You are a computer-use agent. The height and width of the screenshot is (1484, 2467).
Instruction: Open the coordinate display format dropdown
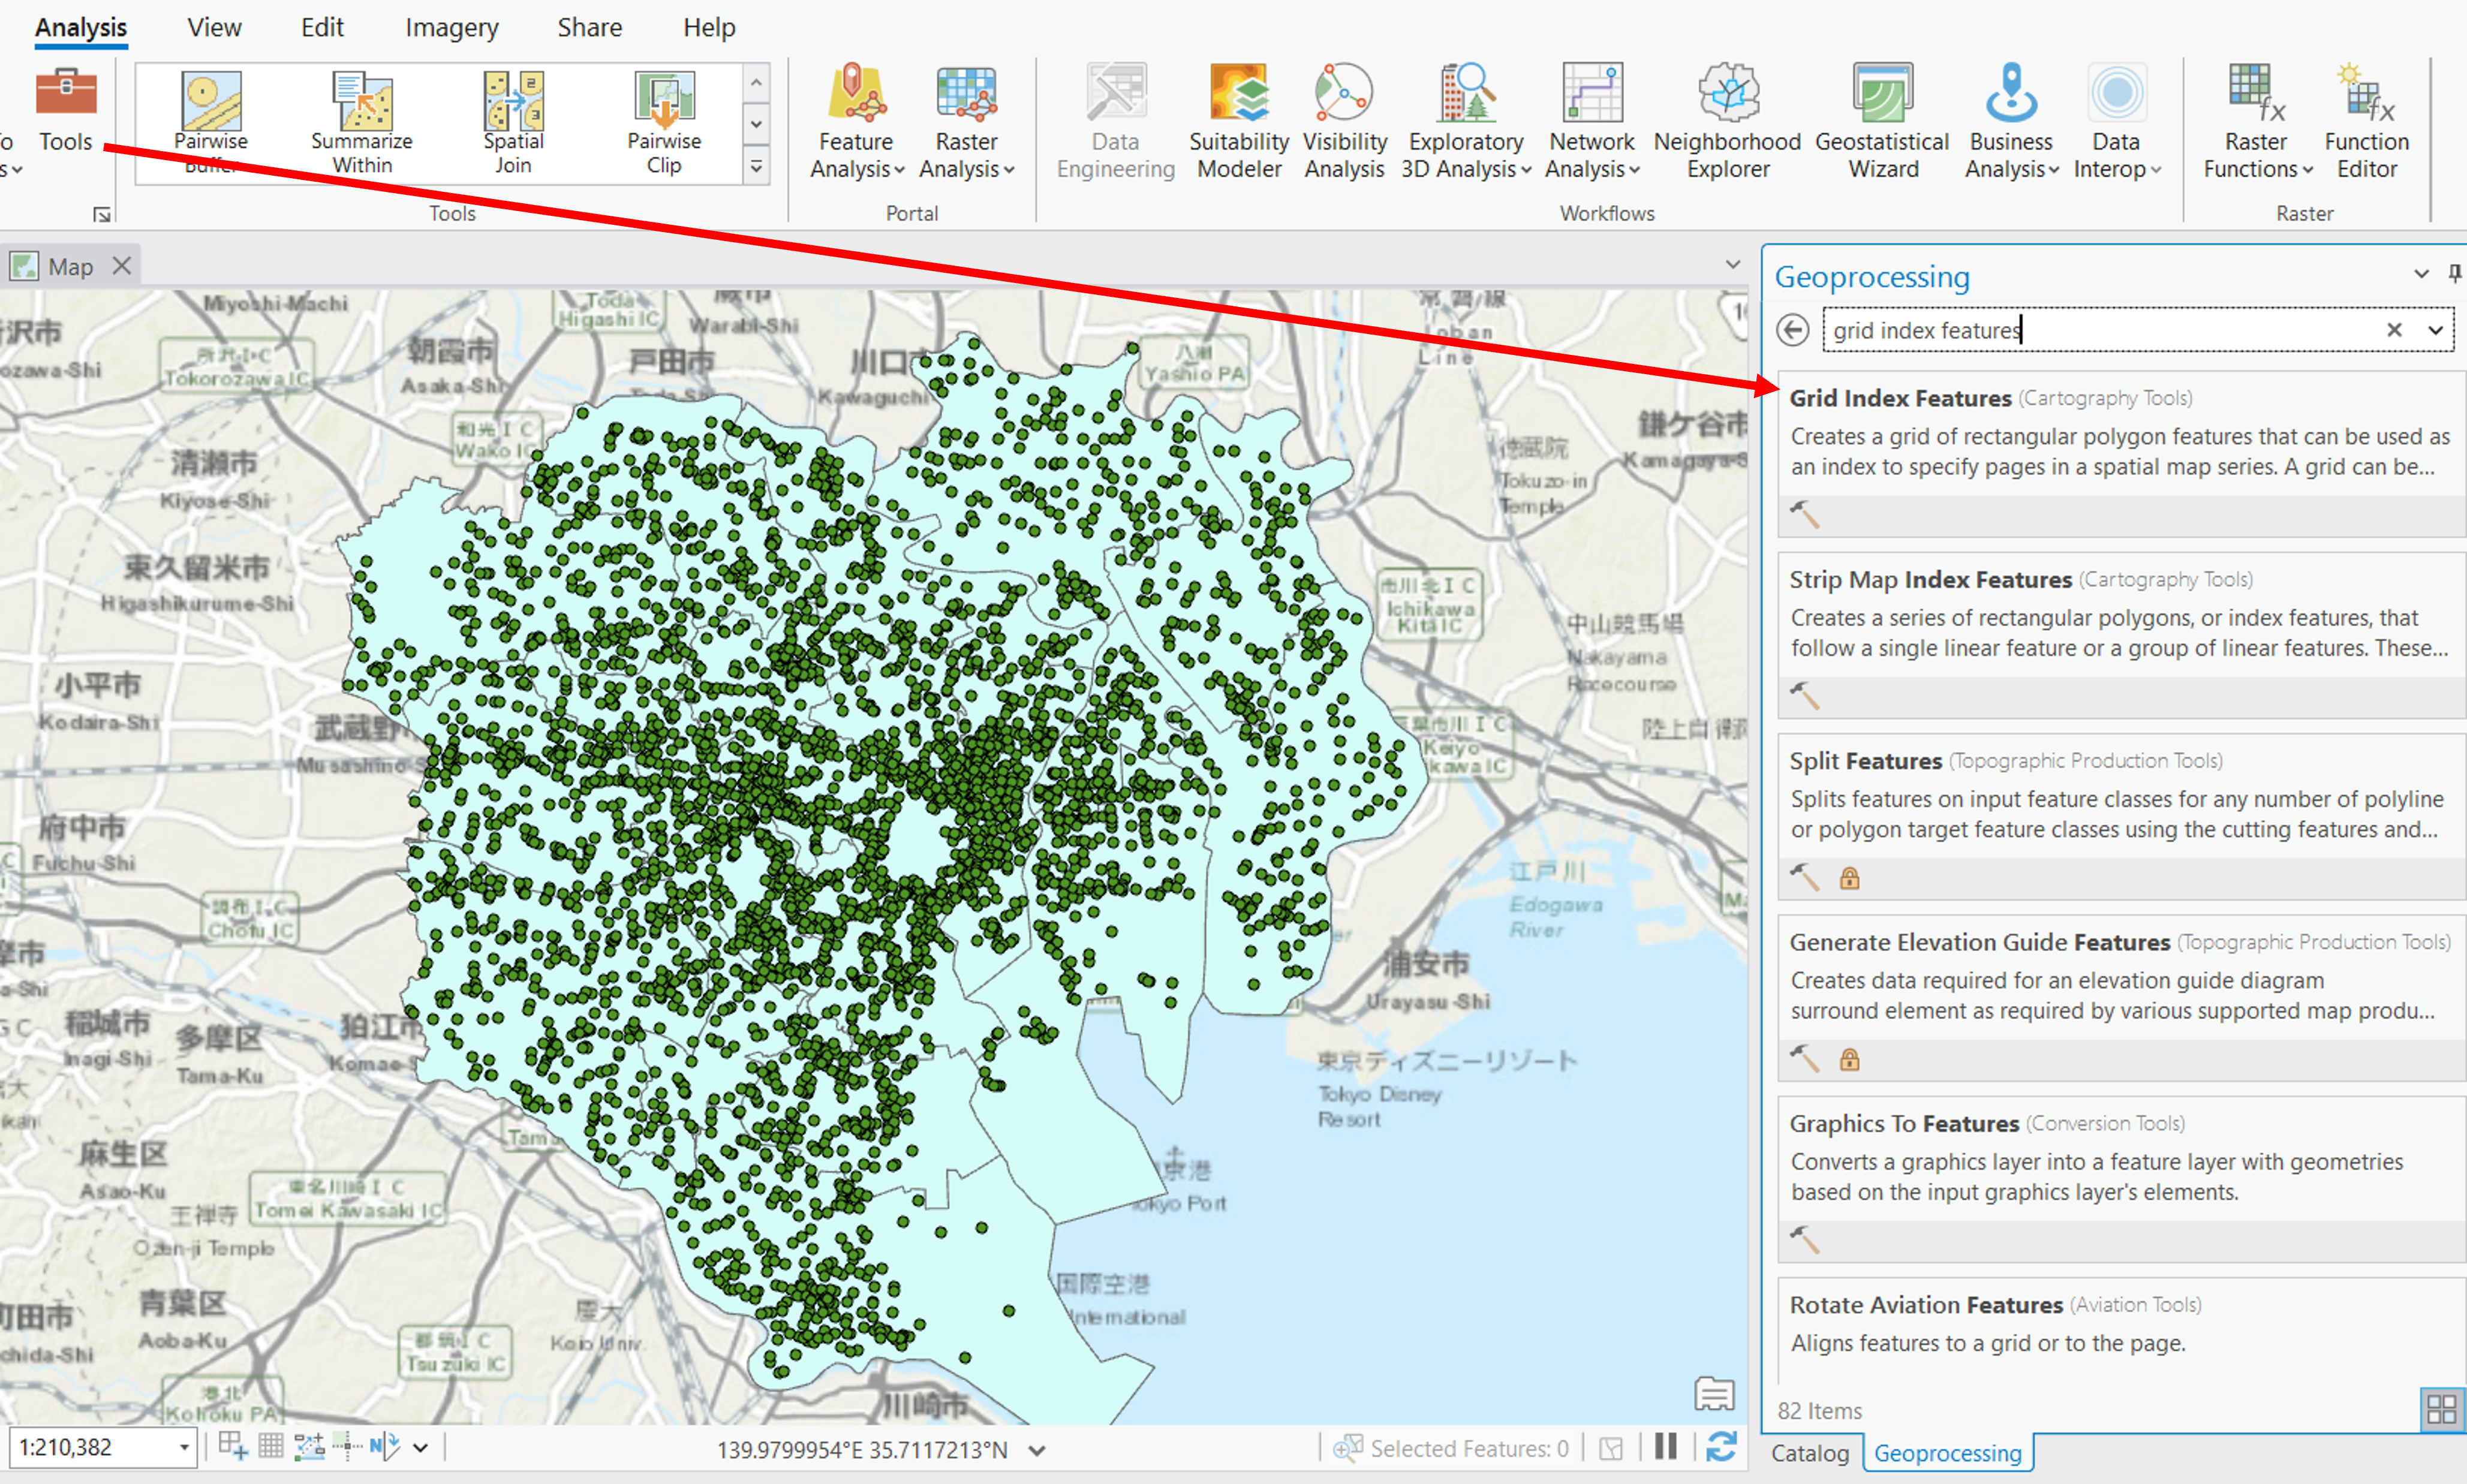click(x=1037, y=1450)
